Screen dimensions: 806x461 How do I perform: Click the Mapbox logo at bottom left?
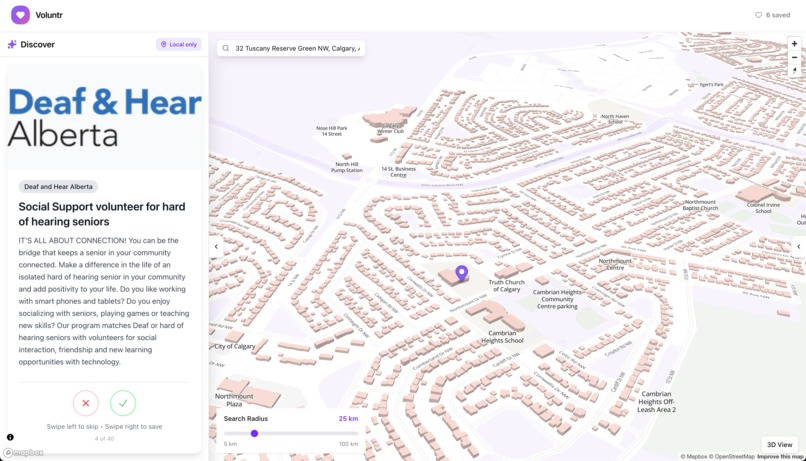[23, 453]
